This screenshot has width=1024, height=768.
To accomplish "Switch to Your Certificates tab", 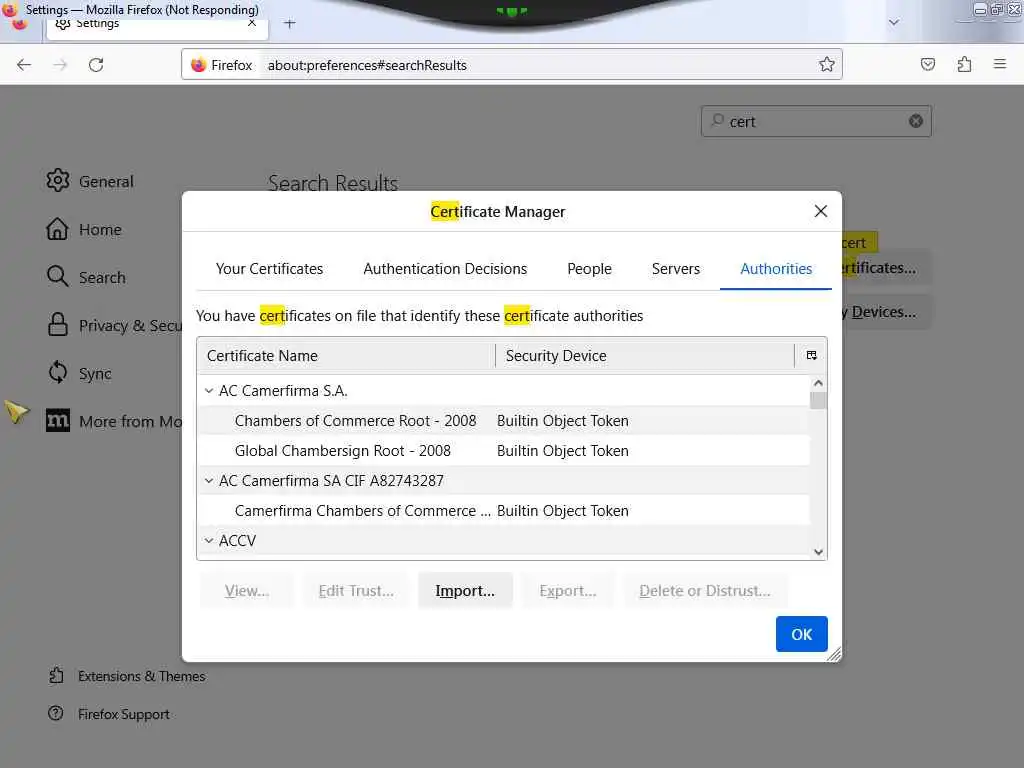I will 269,268.
